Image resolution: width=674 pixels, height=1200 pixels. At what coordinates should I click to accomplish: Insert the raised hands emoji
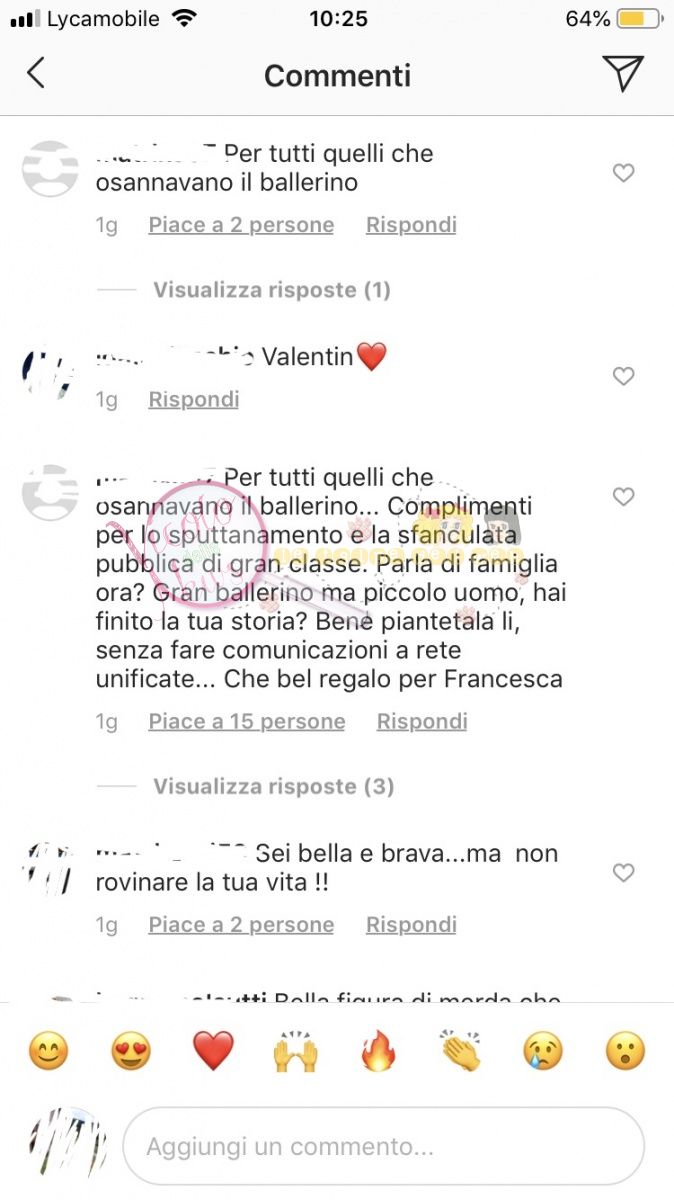click(x=296, y=1052)
